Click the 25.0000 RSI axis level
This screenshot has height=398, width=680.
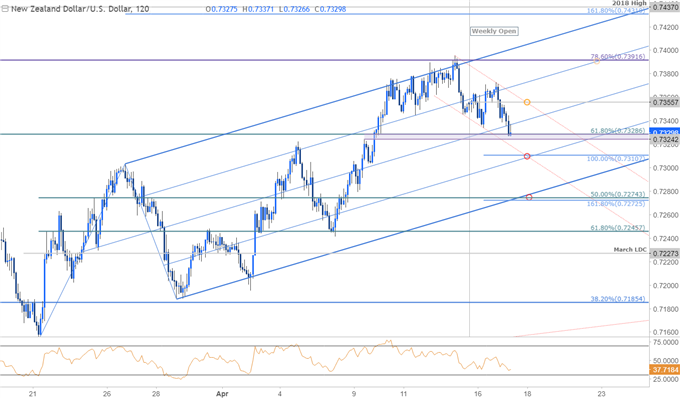click(x=665, y=379)
